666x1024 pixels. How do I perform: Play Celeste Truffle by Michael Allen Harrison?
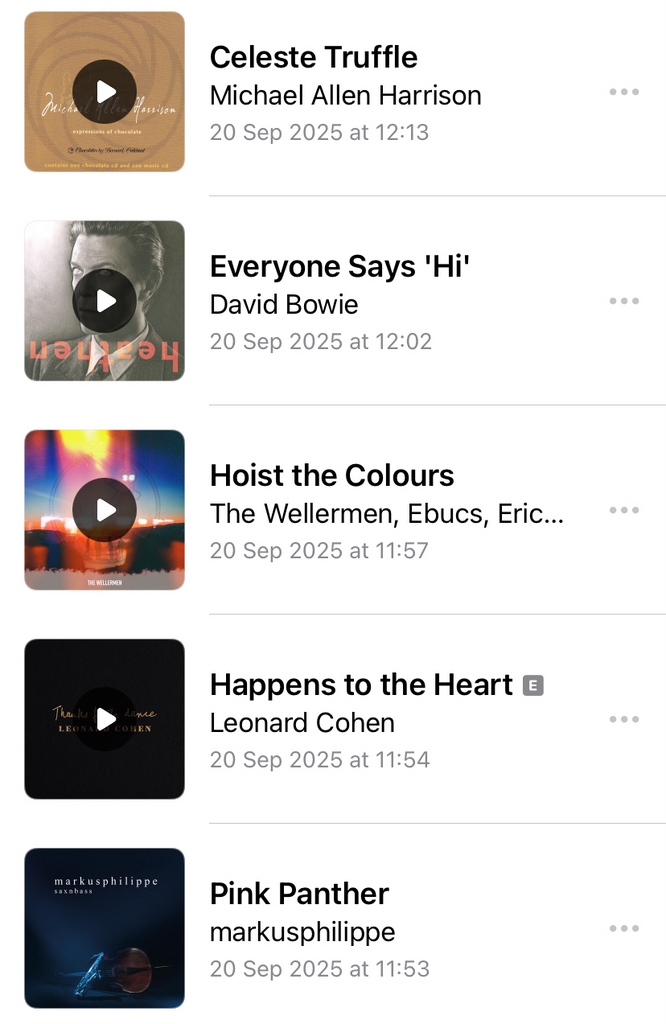coord(105,92)
